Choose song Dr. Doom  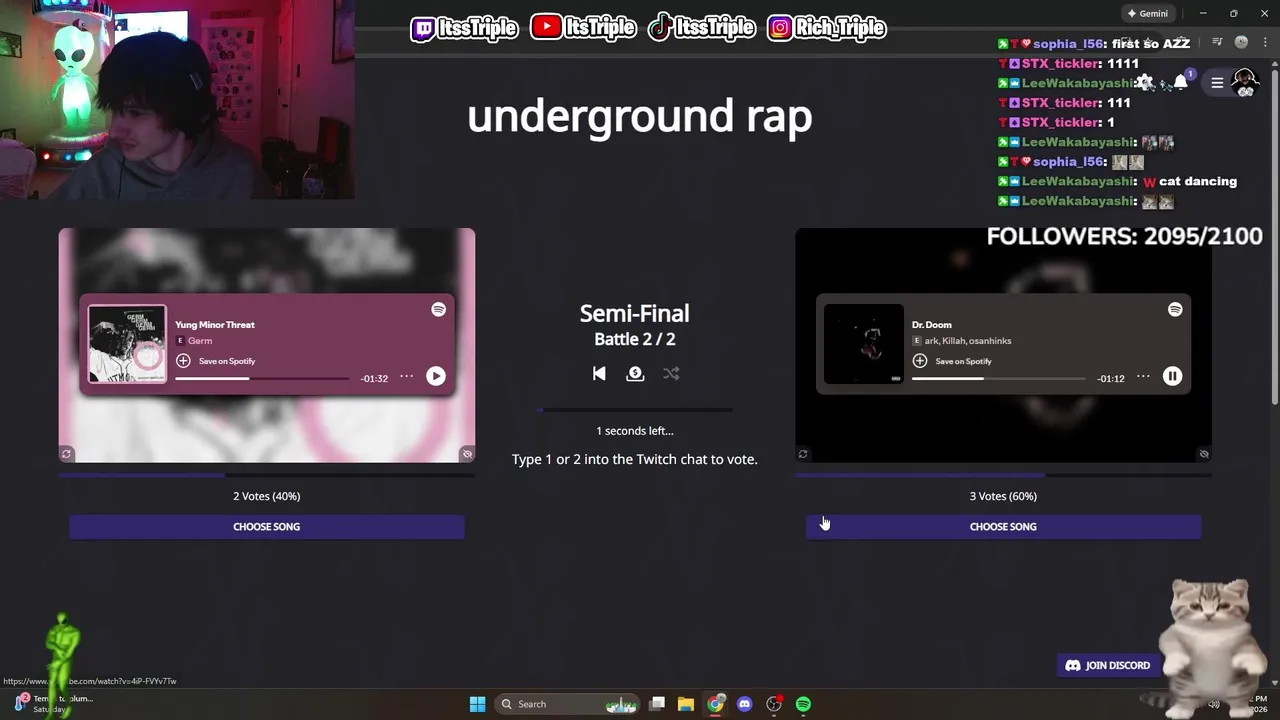point(1003,527)
